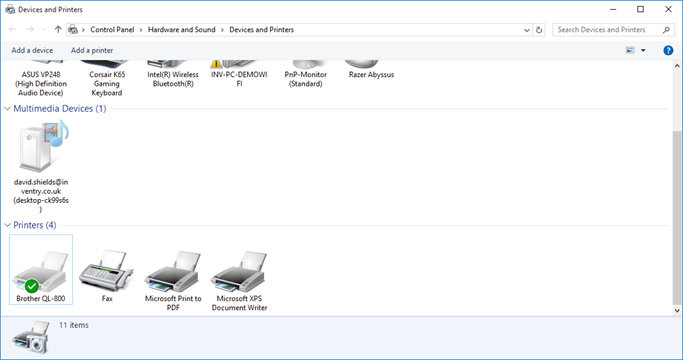683x360 pixels.
Task: Open the view options dropdown arrow
Action: (643, 51)
